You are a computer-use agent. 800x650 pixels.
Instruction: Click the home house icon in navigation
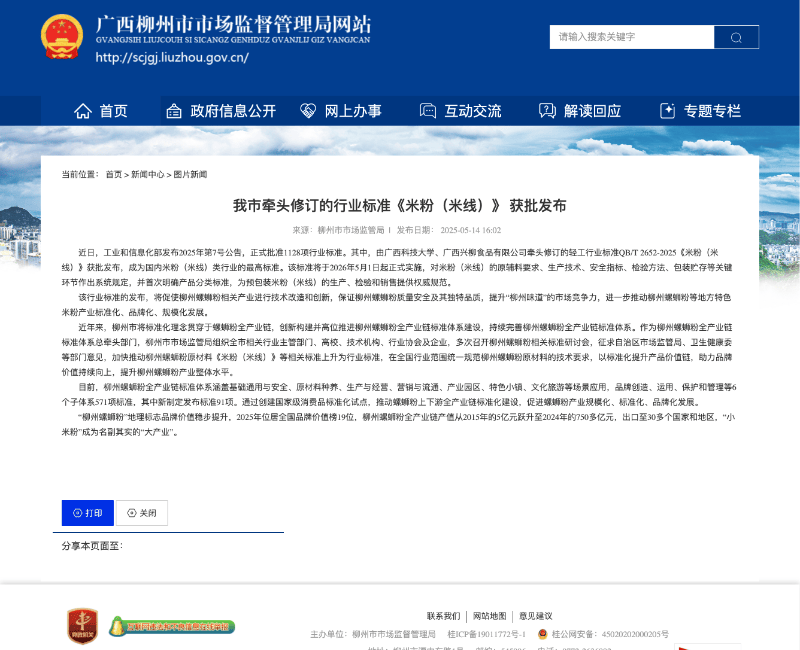pyautogui.click(x=83, y=111)
